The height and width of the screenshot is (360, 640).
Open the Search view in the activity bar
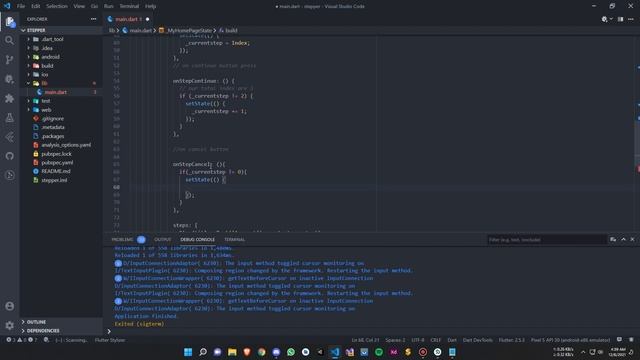(x=9, y=40)
